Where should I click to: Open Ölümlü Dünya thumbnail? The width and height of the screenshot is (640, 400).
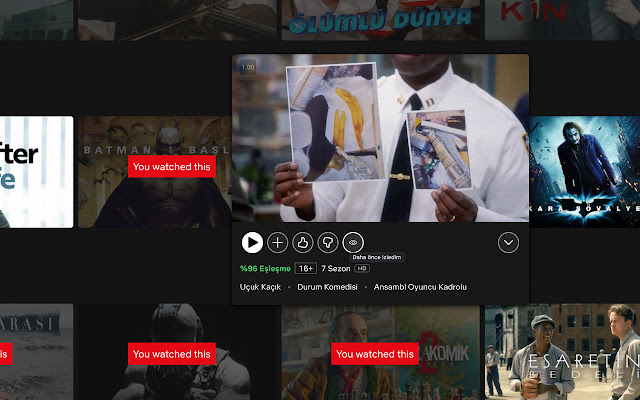pos(381,20)
